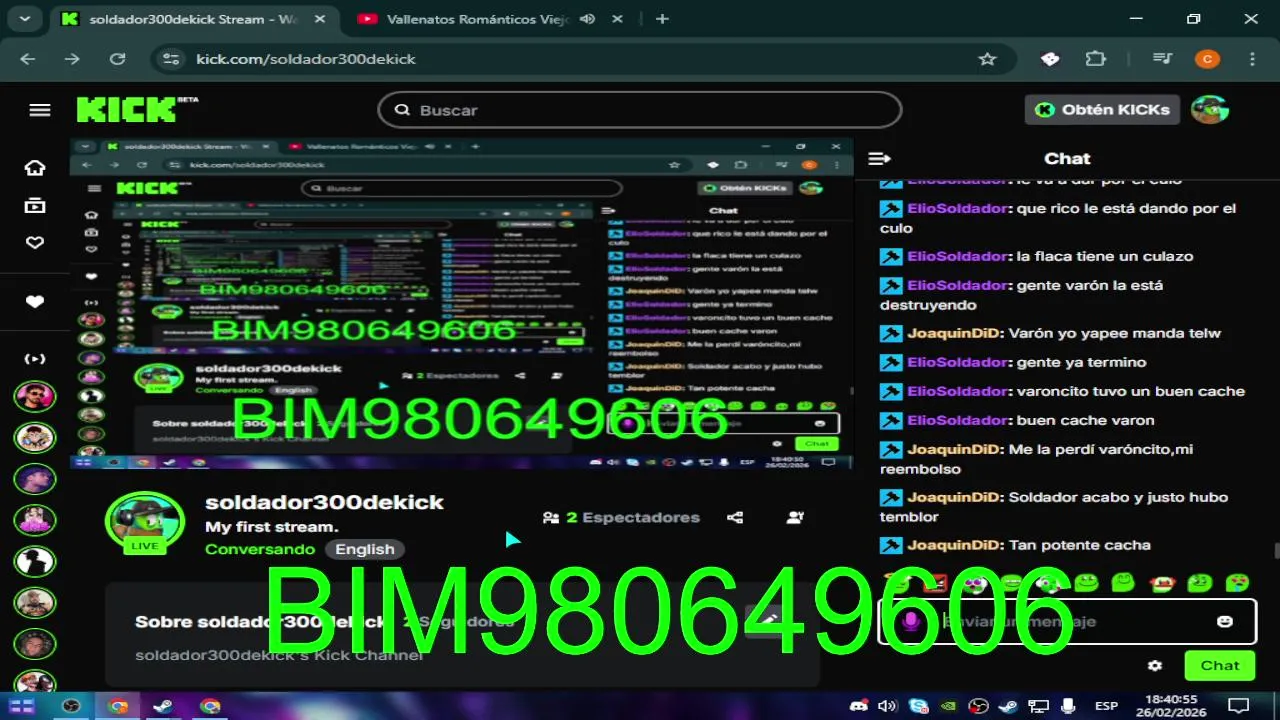Click the Obtén KICKs button
This screenshot has height=720, width=1280.
pos(1102,110)
